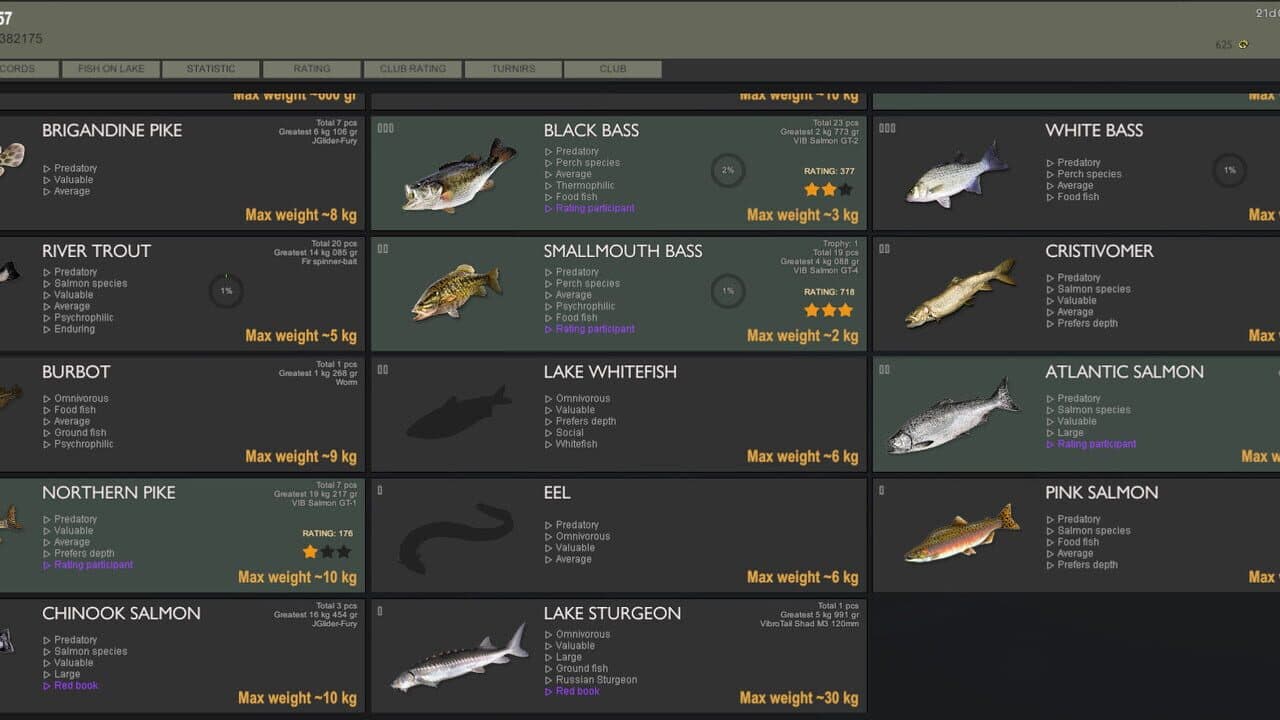
Task: Click the bar indicator on Lake Sturgeon card
Action: pyautogui.click(x=380, y=611)
